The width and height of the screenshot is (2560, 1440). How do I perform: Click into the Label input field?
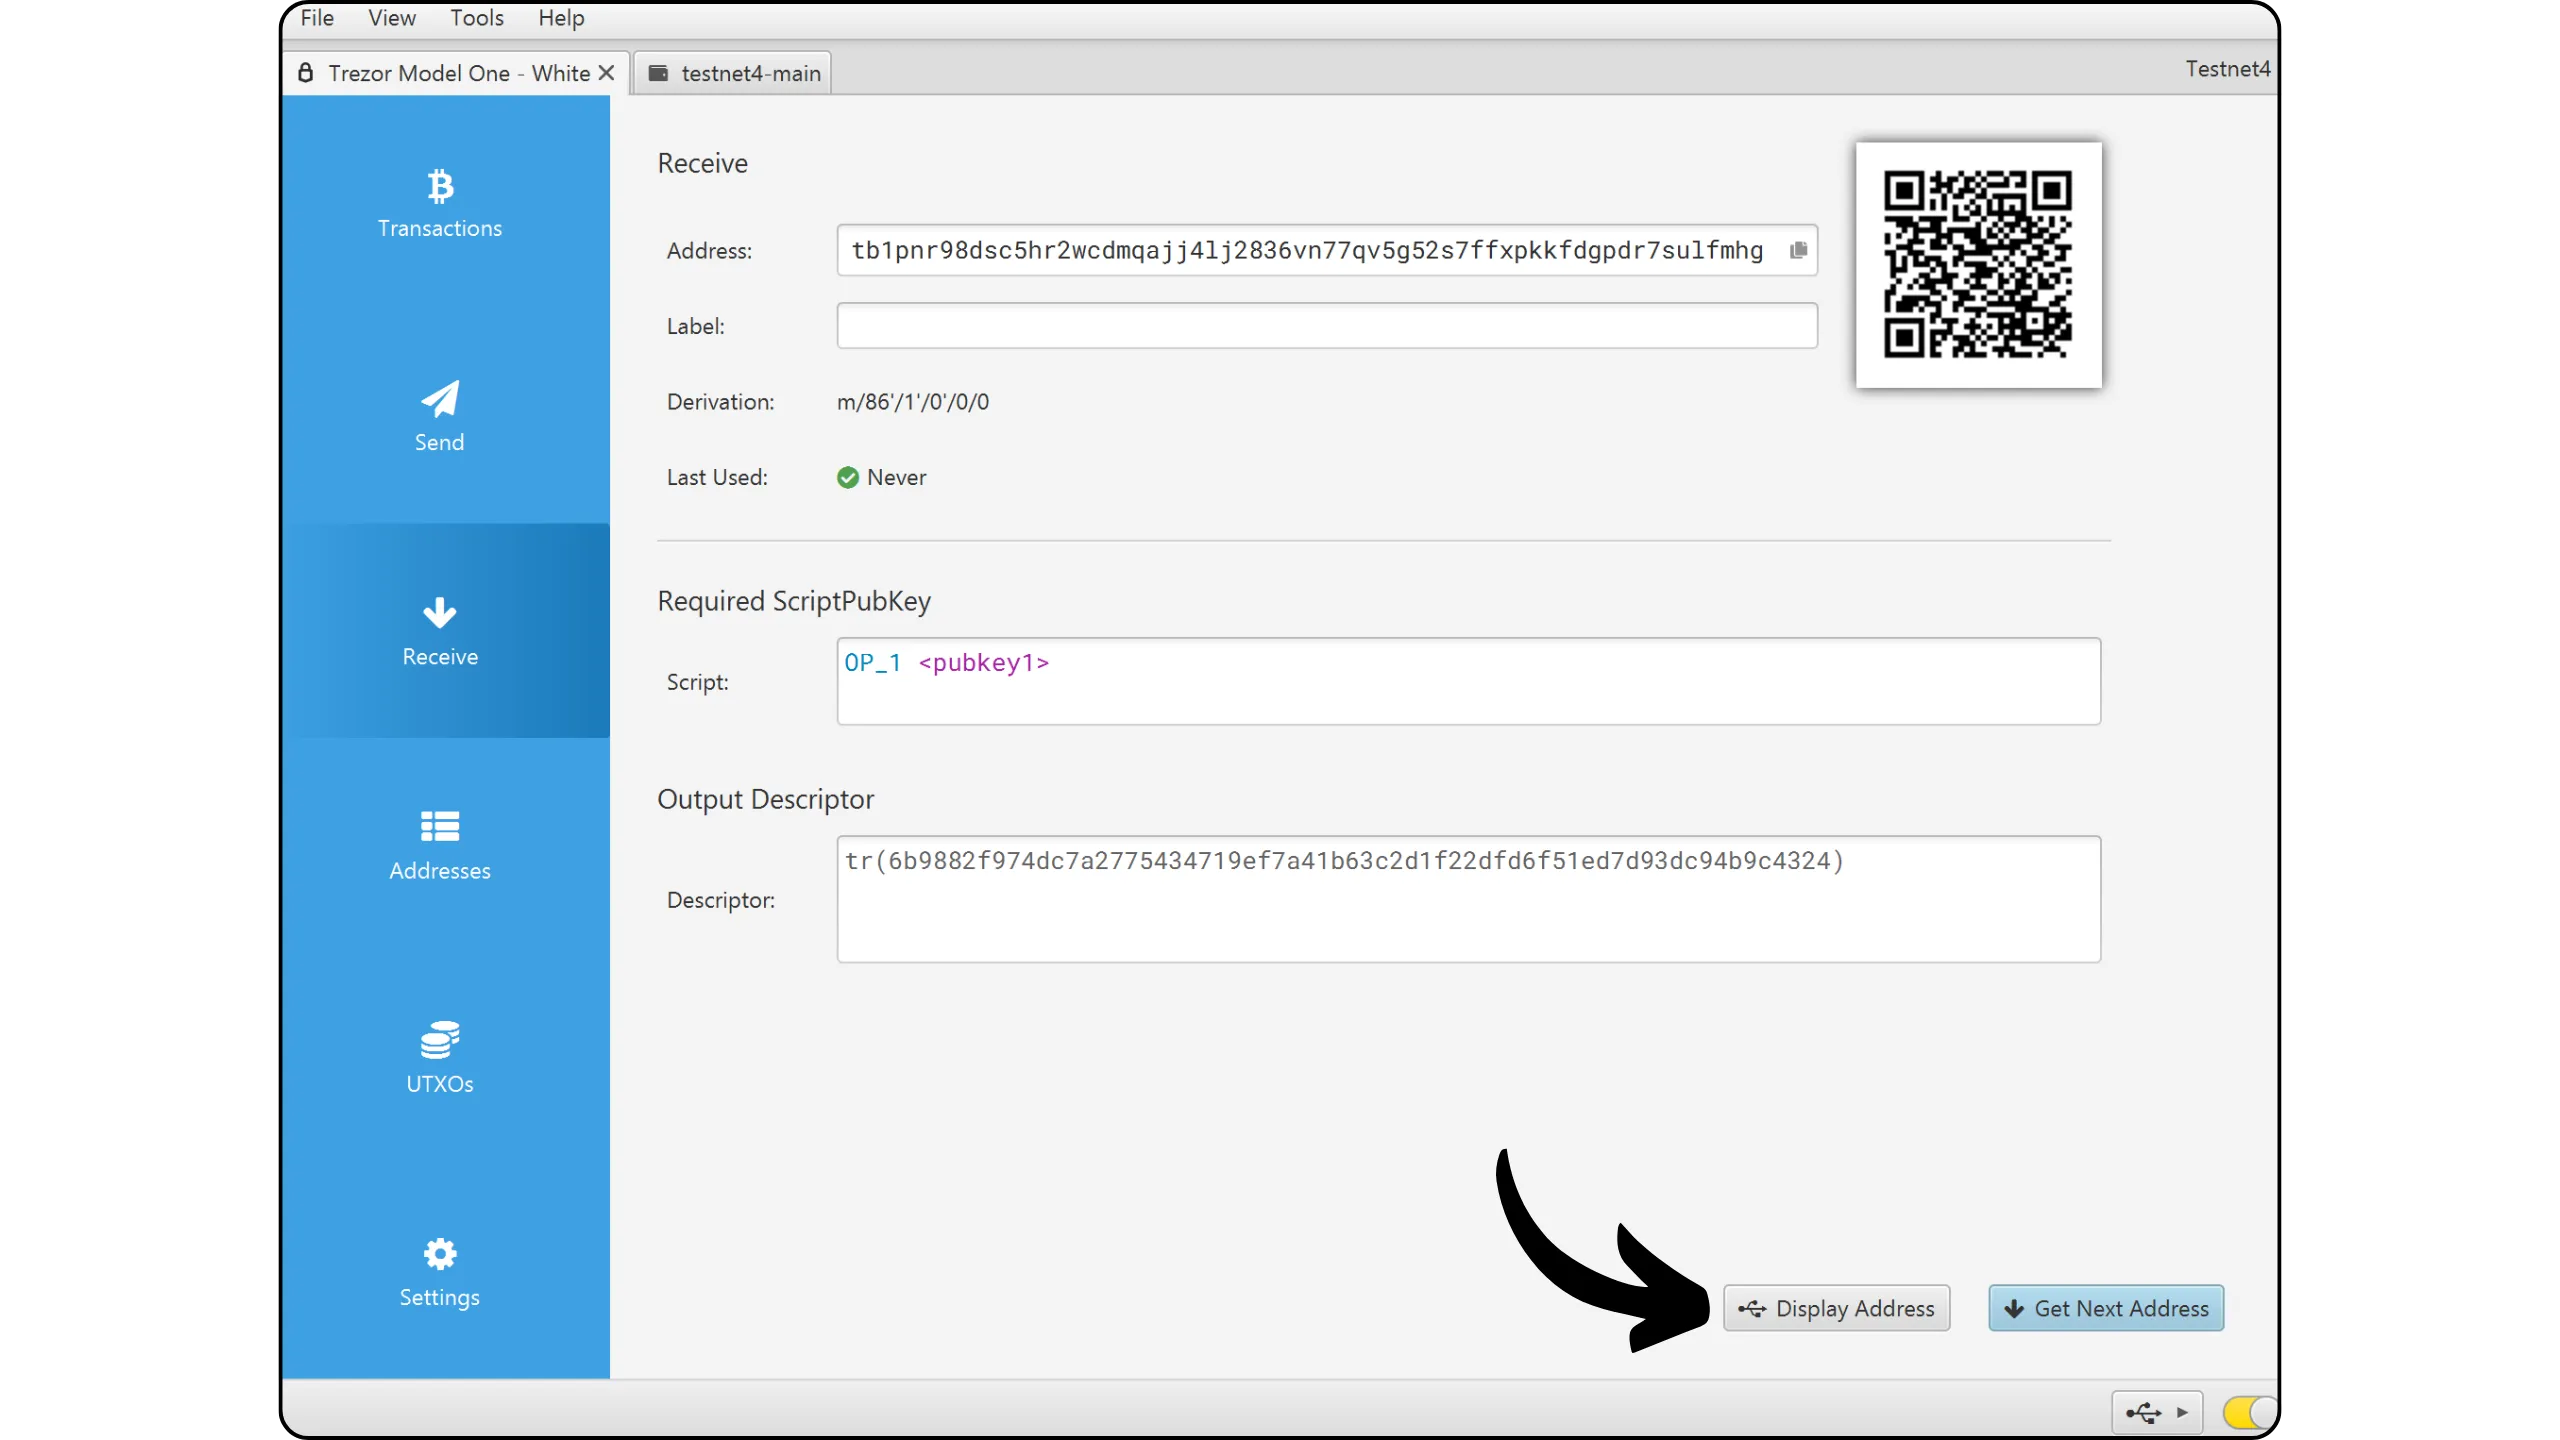(x=1326, y=326)
